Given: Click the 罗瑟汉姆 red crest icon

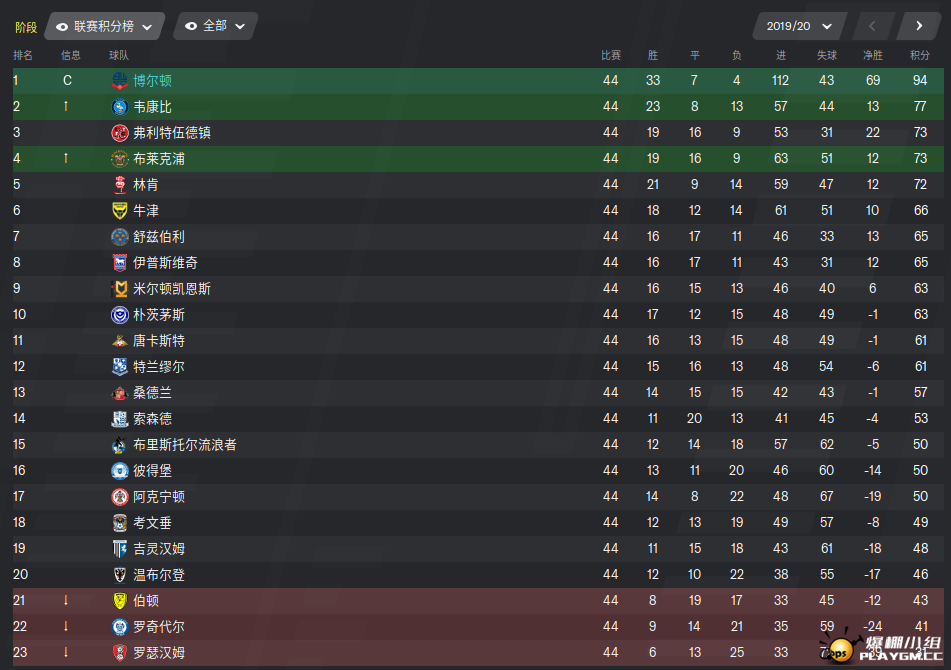Looking at the screenshot, I should (120, 652).
